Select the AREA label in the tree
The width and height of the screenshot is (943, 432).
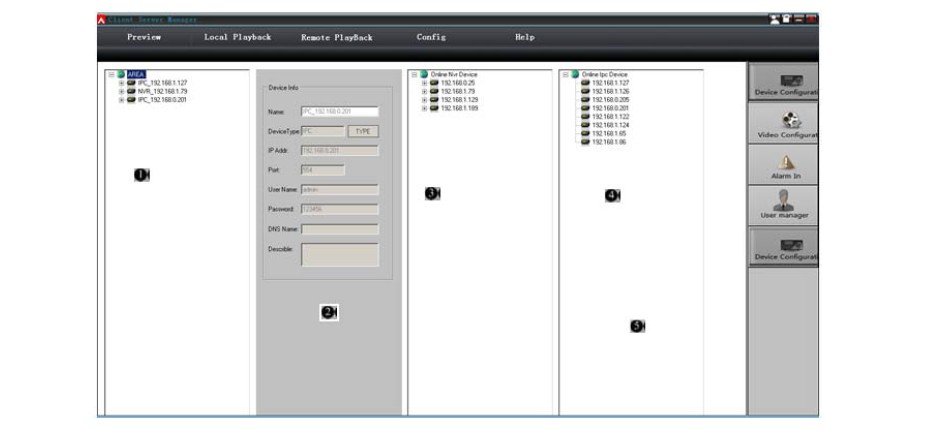tap(137, 75)
